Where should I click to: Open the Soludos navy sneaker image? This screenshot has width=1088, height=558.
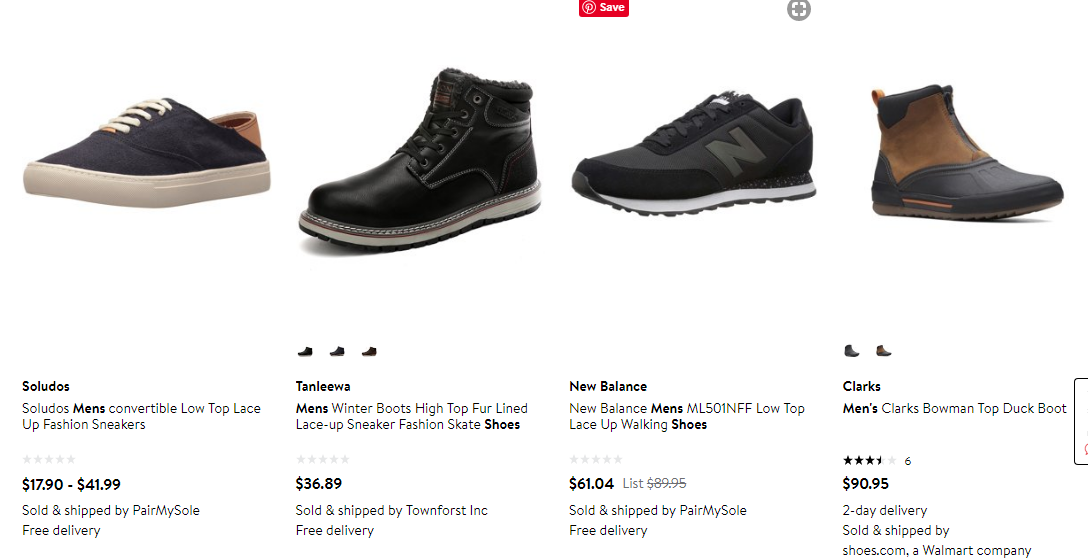[x=146, y=150]
